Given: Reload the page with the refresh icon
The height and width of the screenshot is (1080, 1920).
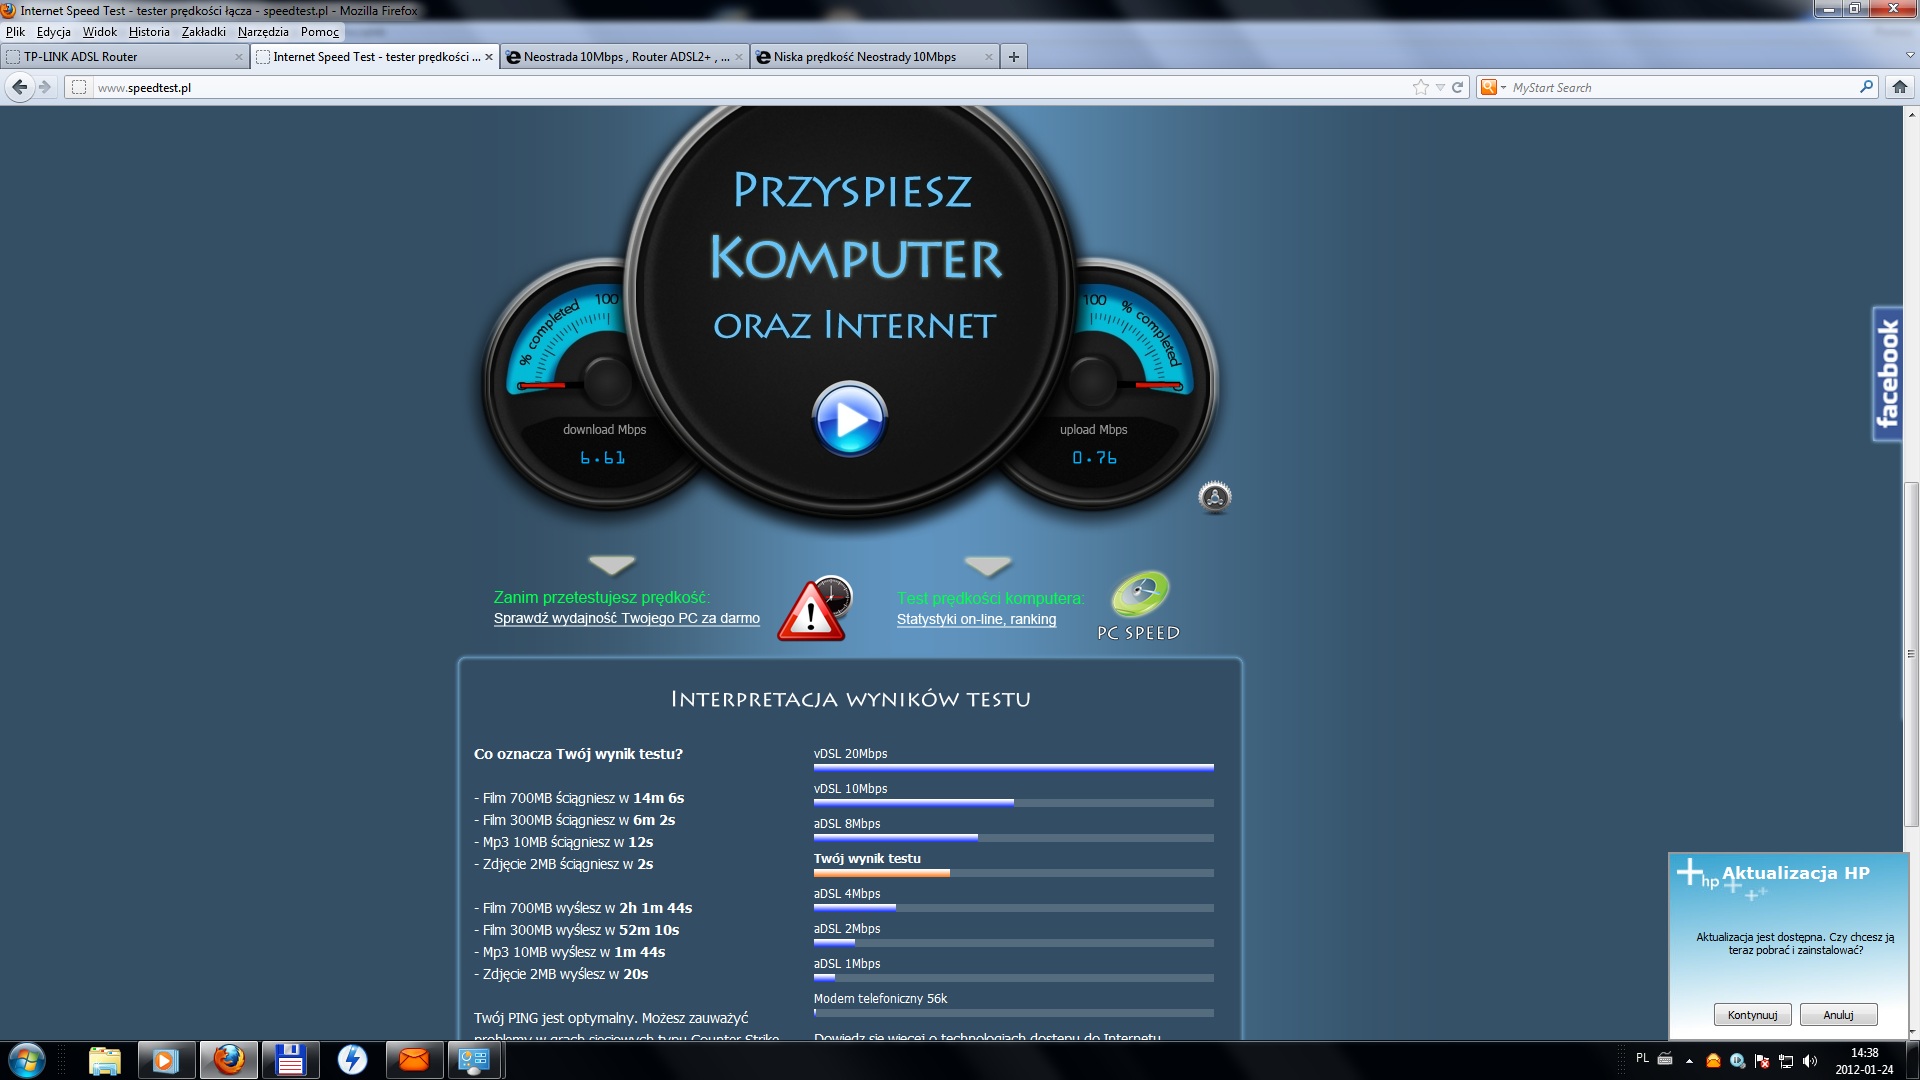Looking at the screenshot, I should pyautogui.click(x=1457, y=87).
